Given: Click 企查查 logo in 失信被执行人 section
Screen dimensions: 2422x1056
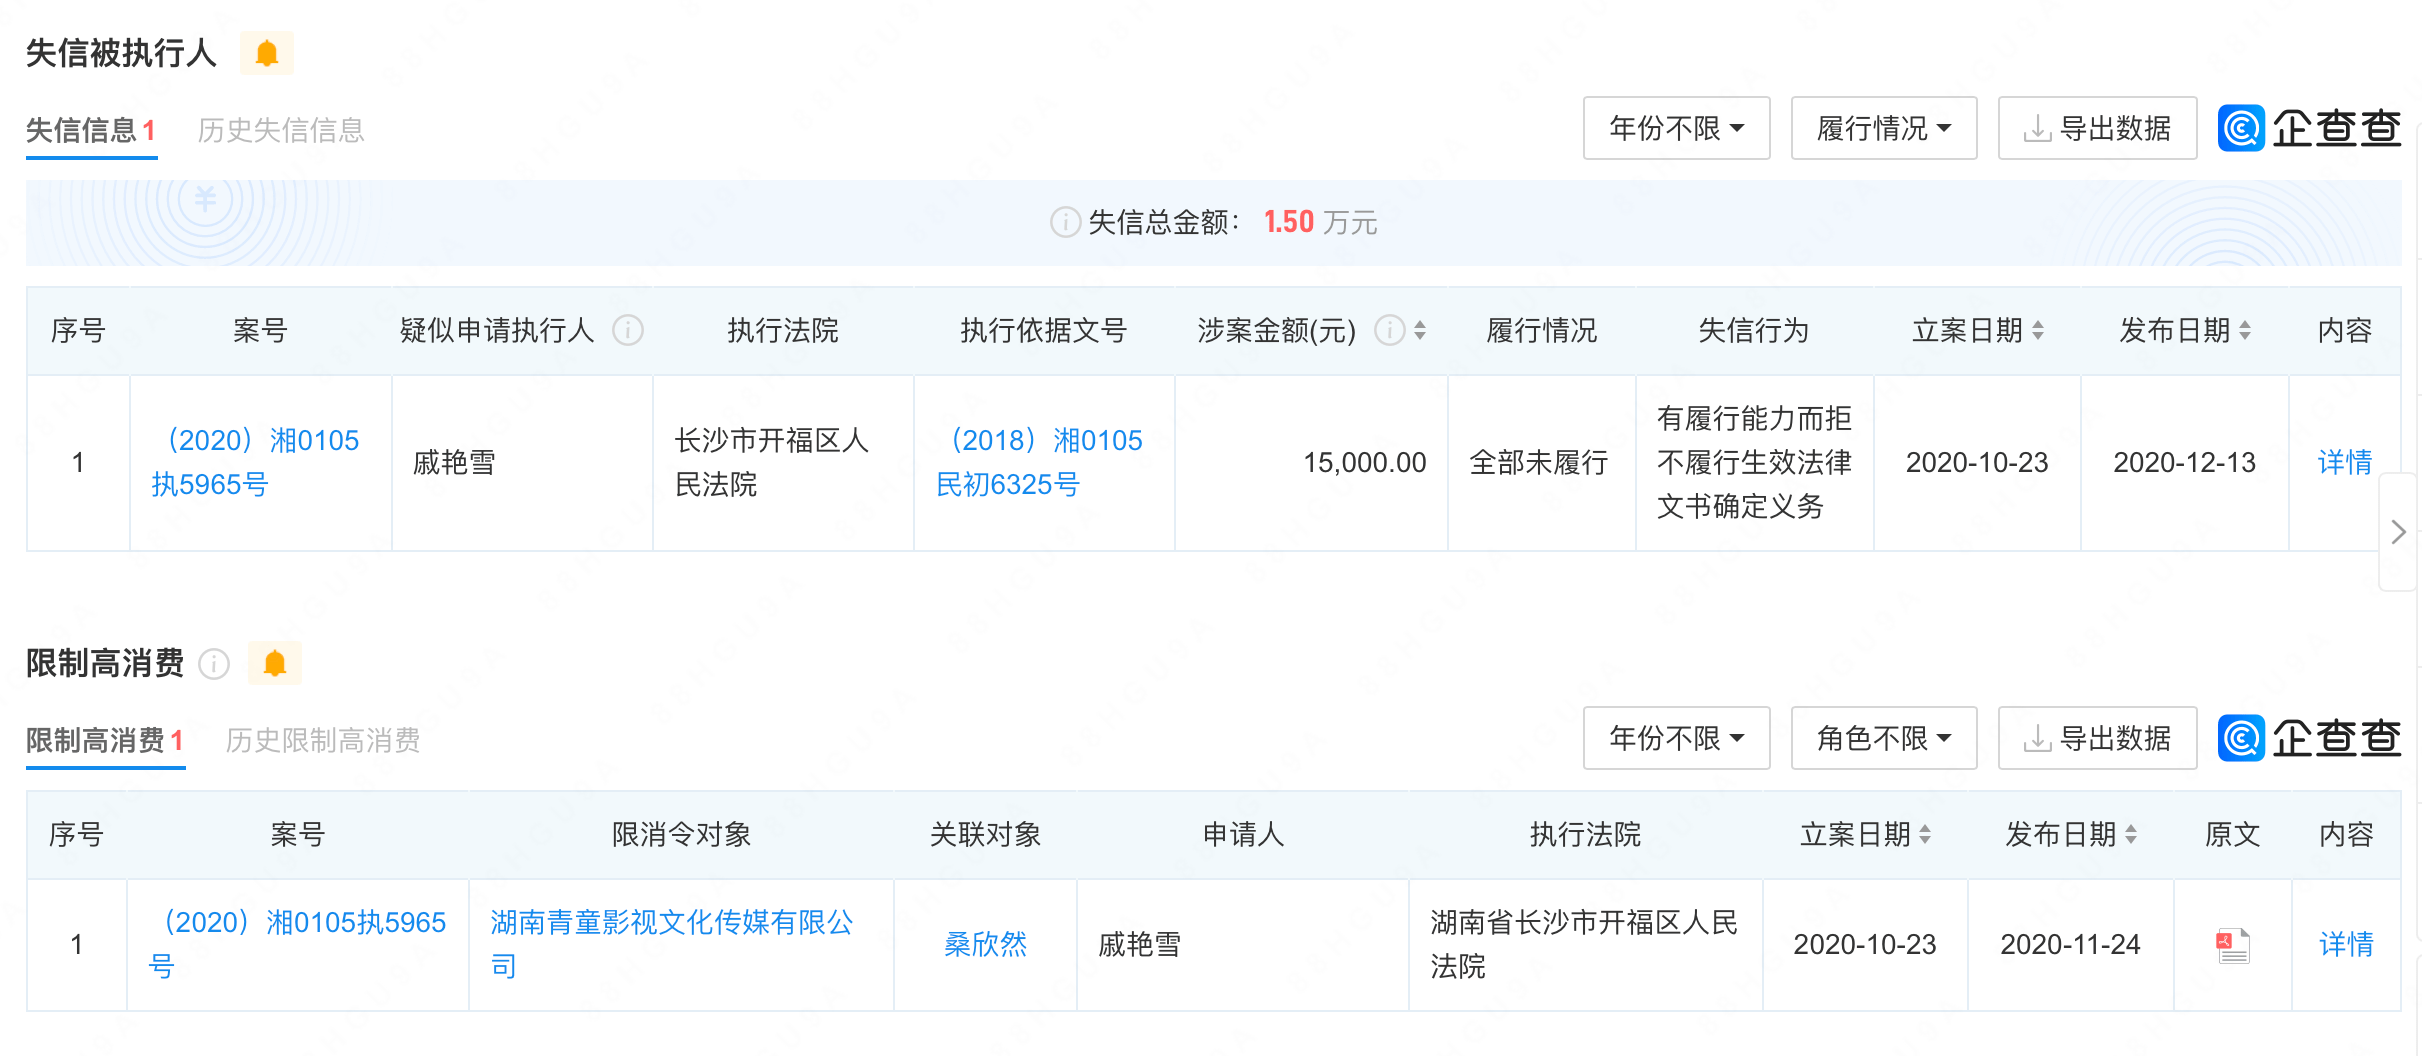Looking at the screenshot, I should tap(2309, 128).
